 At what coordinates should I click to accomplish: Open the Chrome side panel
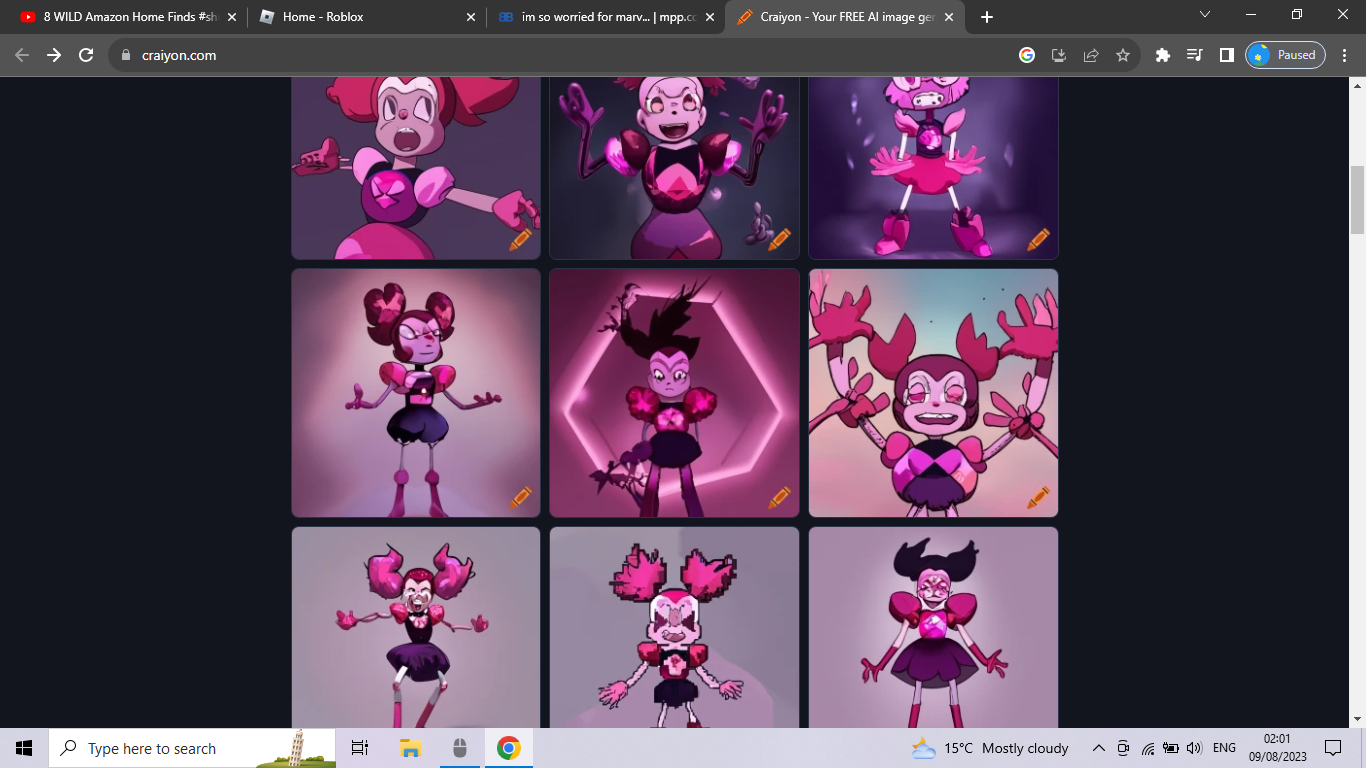click(x=1226, y=55)
